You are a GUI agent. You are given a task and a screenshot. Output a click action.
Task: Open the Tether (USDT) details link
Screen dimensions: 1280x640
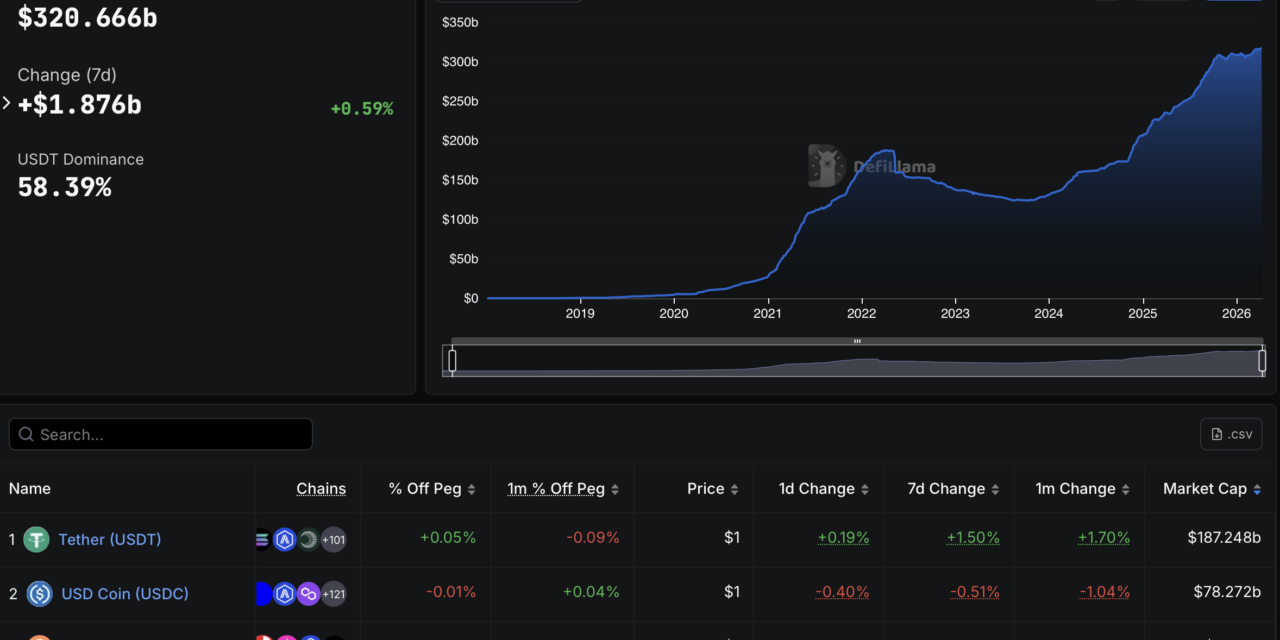coord(109,539)
